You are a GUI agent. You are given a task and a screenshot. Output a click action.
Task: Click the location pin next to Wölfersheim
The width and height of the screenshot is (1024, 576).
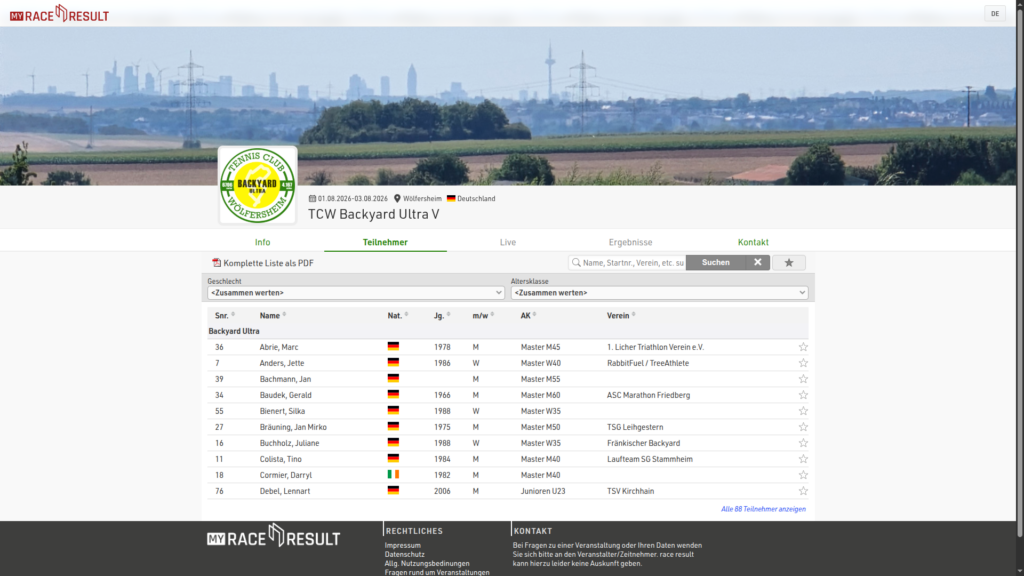tap(397, 198)
